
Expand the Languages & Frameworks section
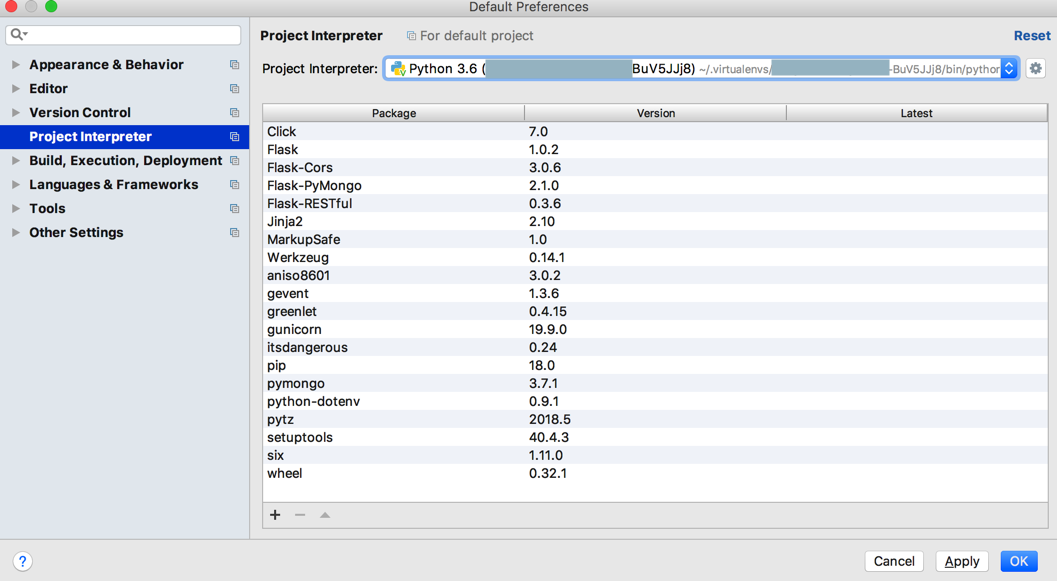16,185
